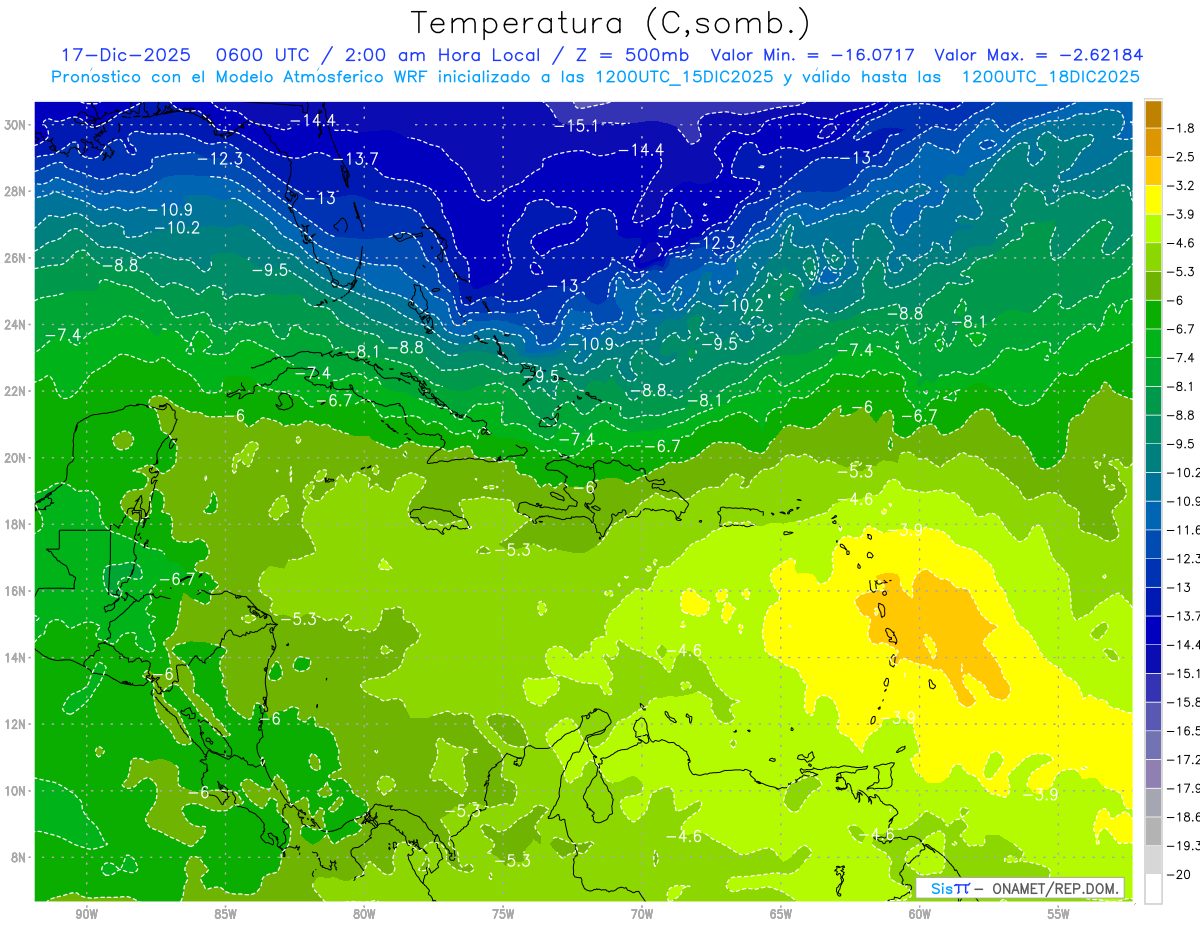Click the white swatch below -20 on colorbar
This screenshot has height=927, width=1200.
1153,889
